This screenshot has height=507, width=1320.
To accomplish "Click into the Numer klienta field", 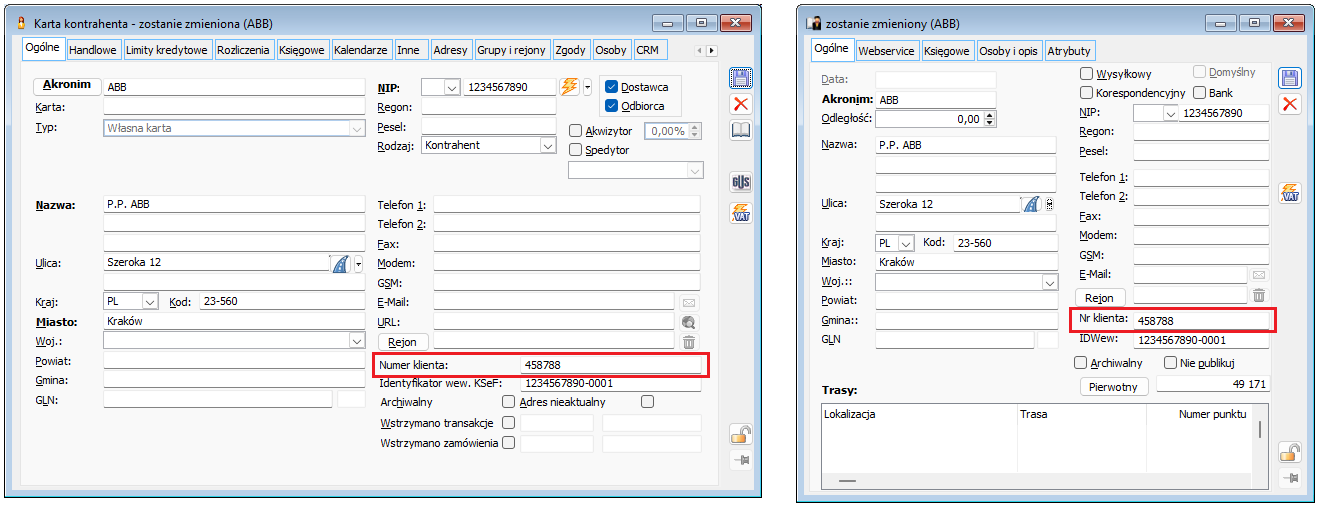I will [611, 365].
